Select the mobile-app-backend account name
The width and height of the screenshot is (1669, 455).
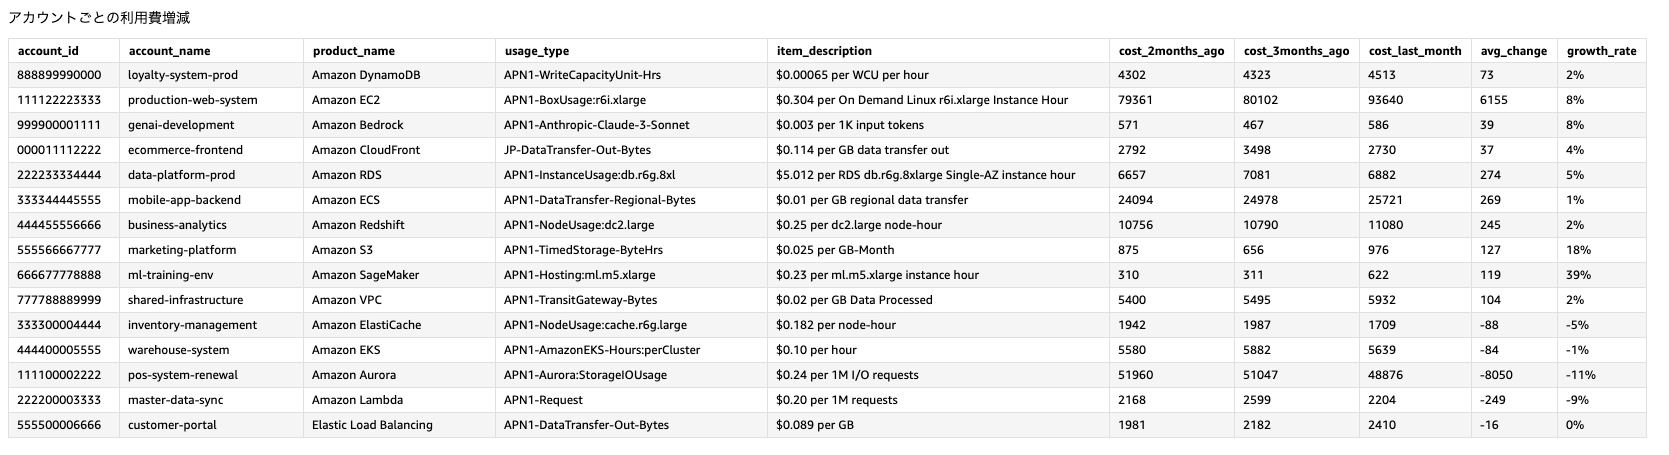coord(184,200)
